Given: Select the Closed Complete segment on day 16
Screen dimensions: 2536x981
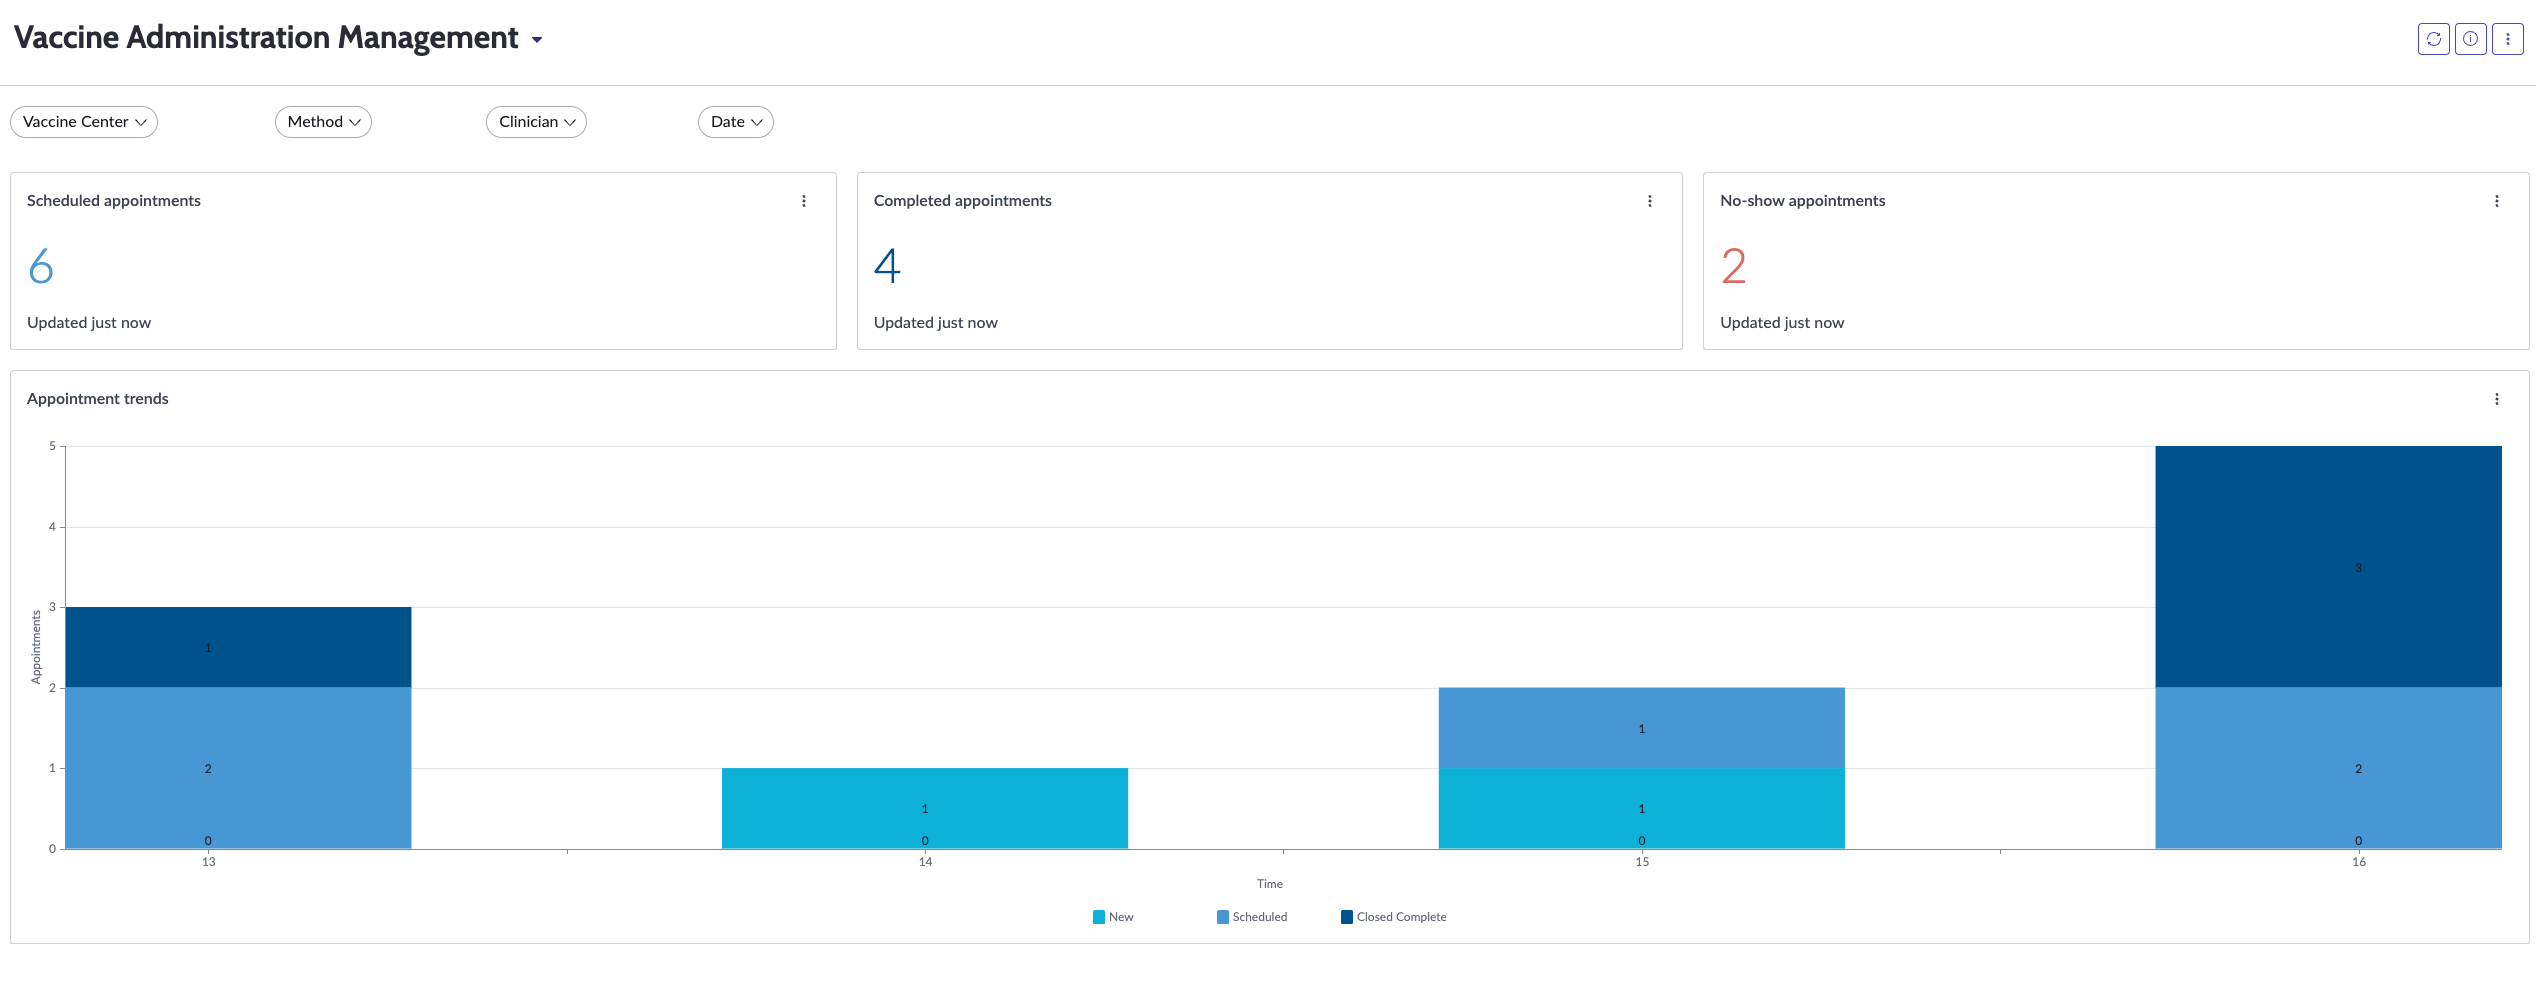Looking at the screenshot, I should coord(2328,567).
